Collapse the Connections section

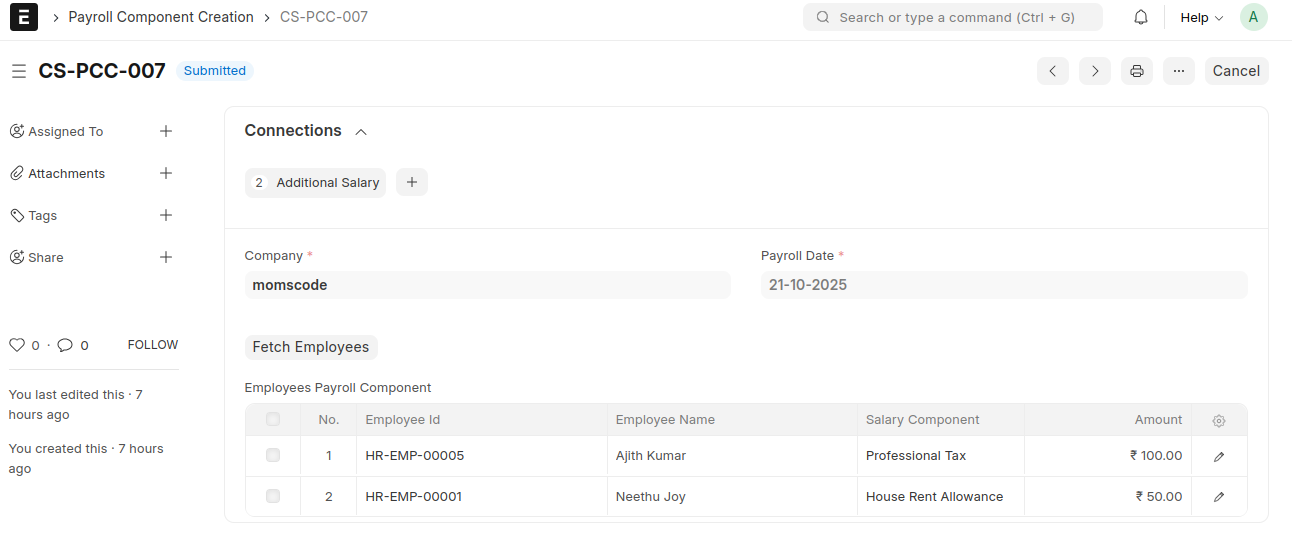coord(361,132)
